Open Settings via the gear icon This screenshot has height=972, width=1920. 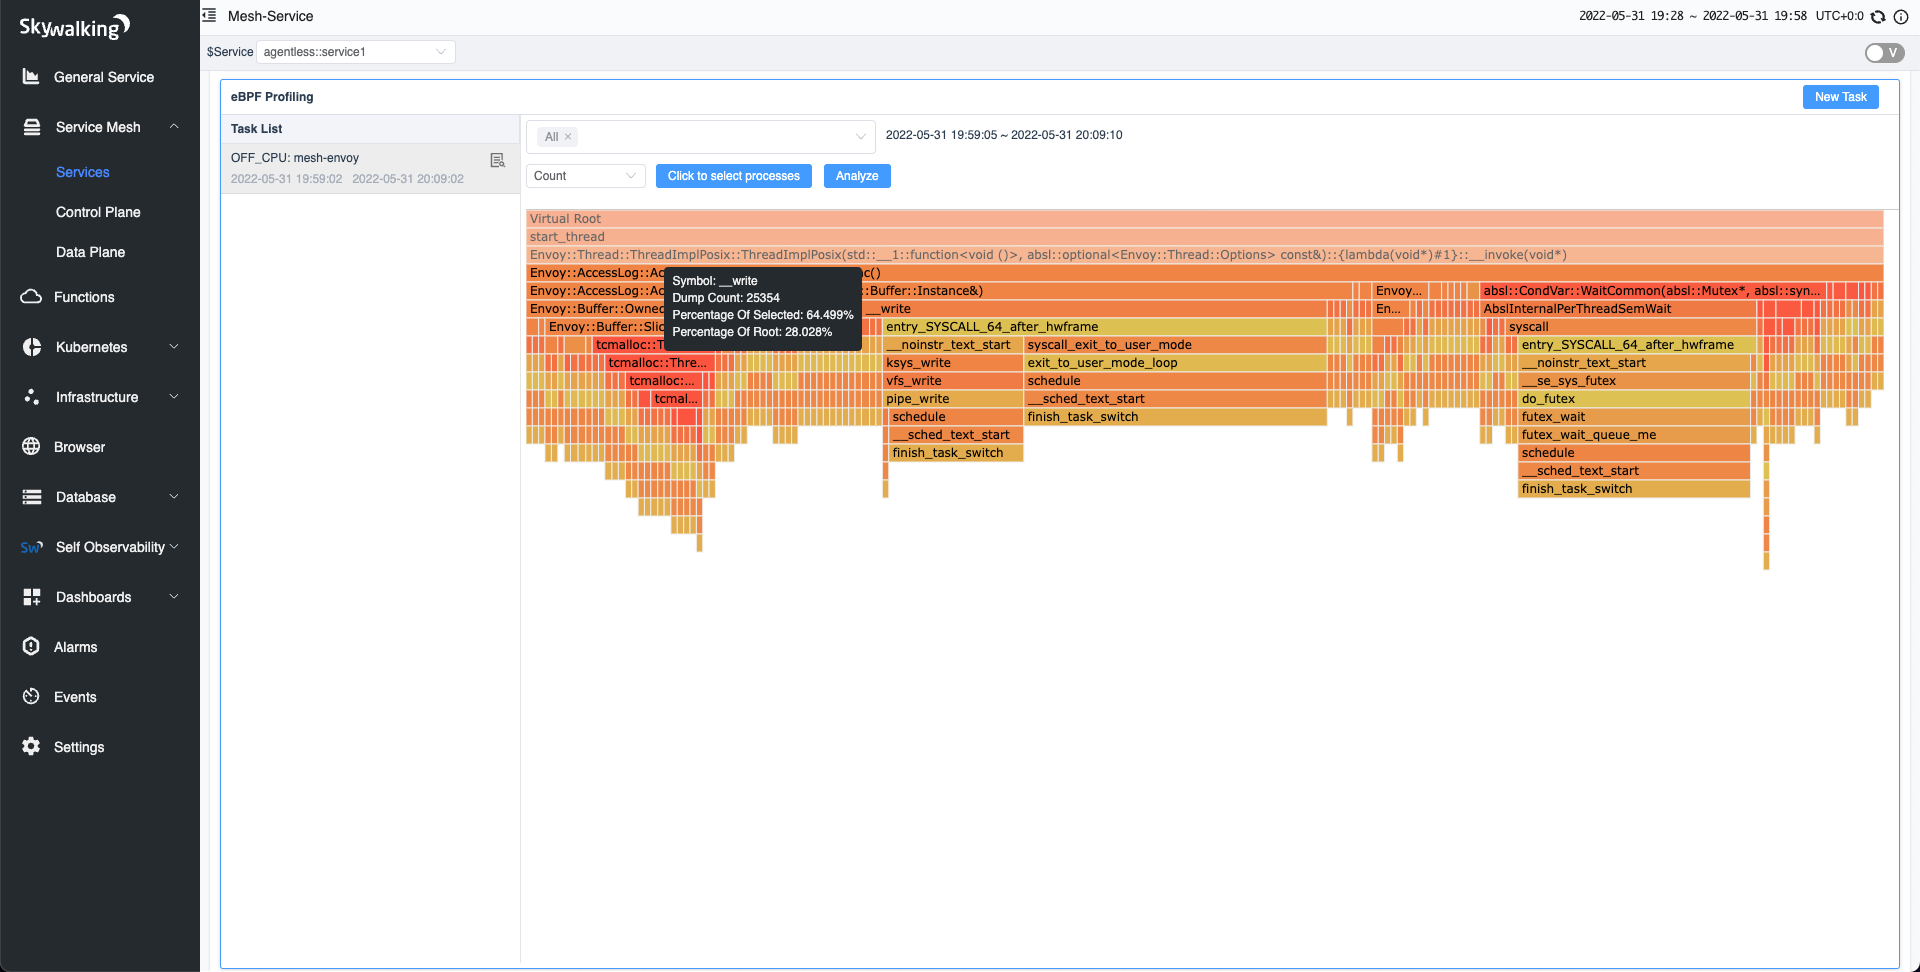31,747
